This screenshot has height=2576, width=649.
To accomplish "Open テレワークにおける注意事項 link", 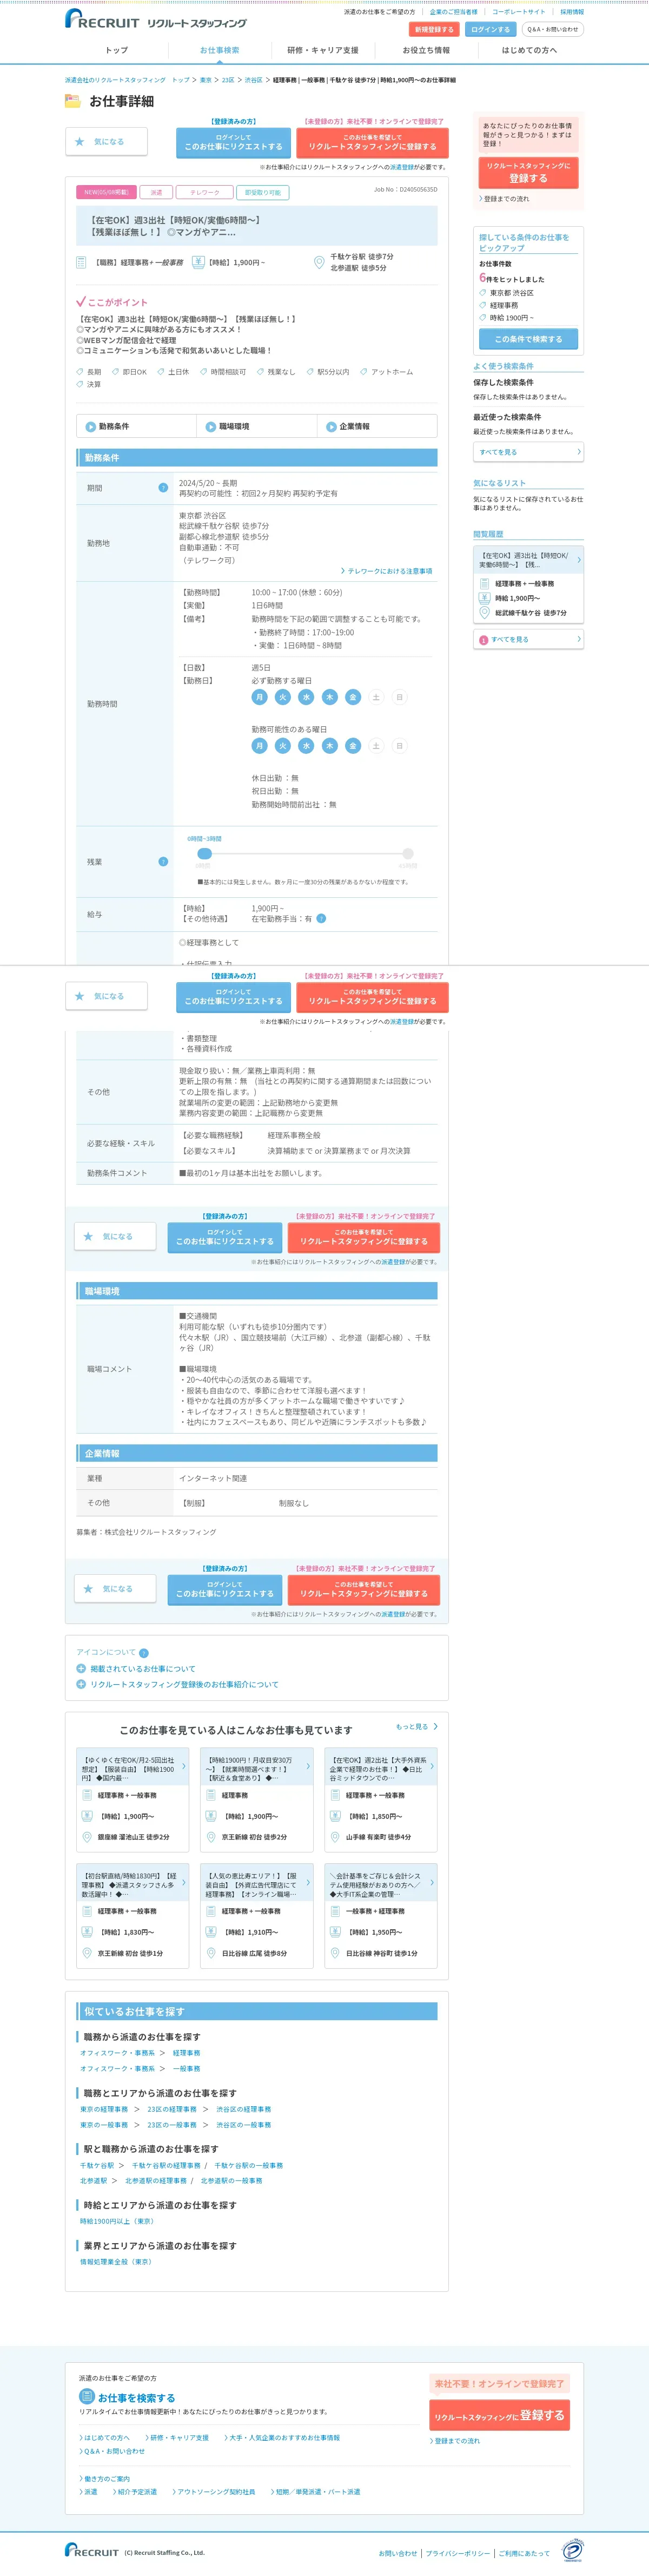I will [x=386, y=571].
